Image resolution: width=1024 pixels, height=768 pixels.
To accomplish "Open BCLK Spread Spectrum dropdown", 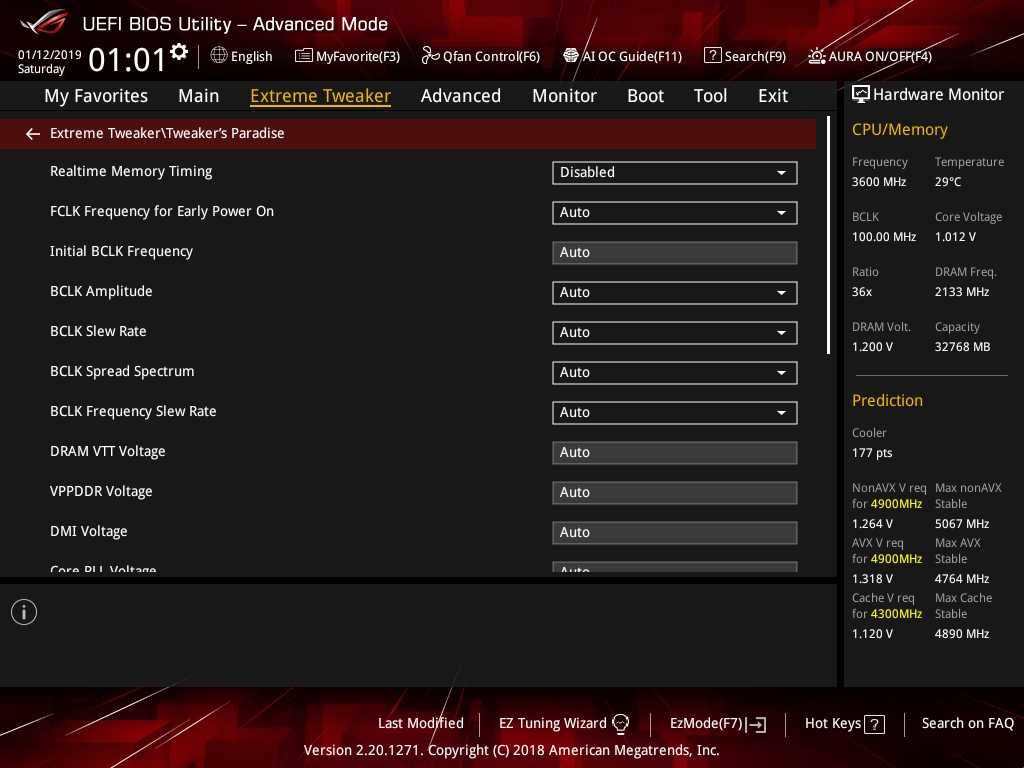I will point(674,372).
